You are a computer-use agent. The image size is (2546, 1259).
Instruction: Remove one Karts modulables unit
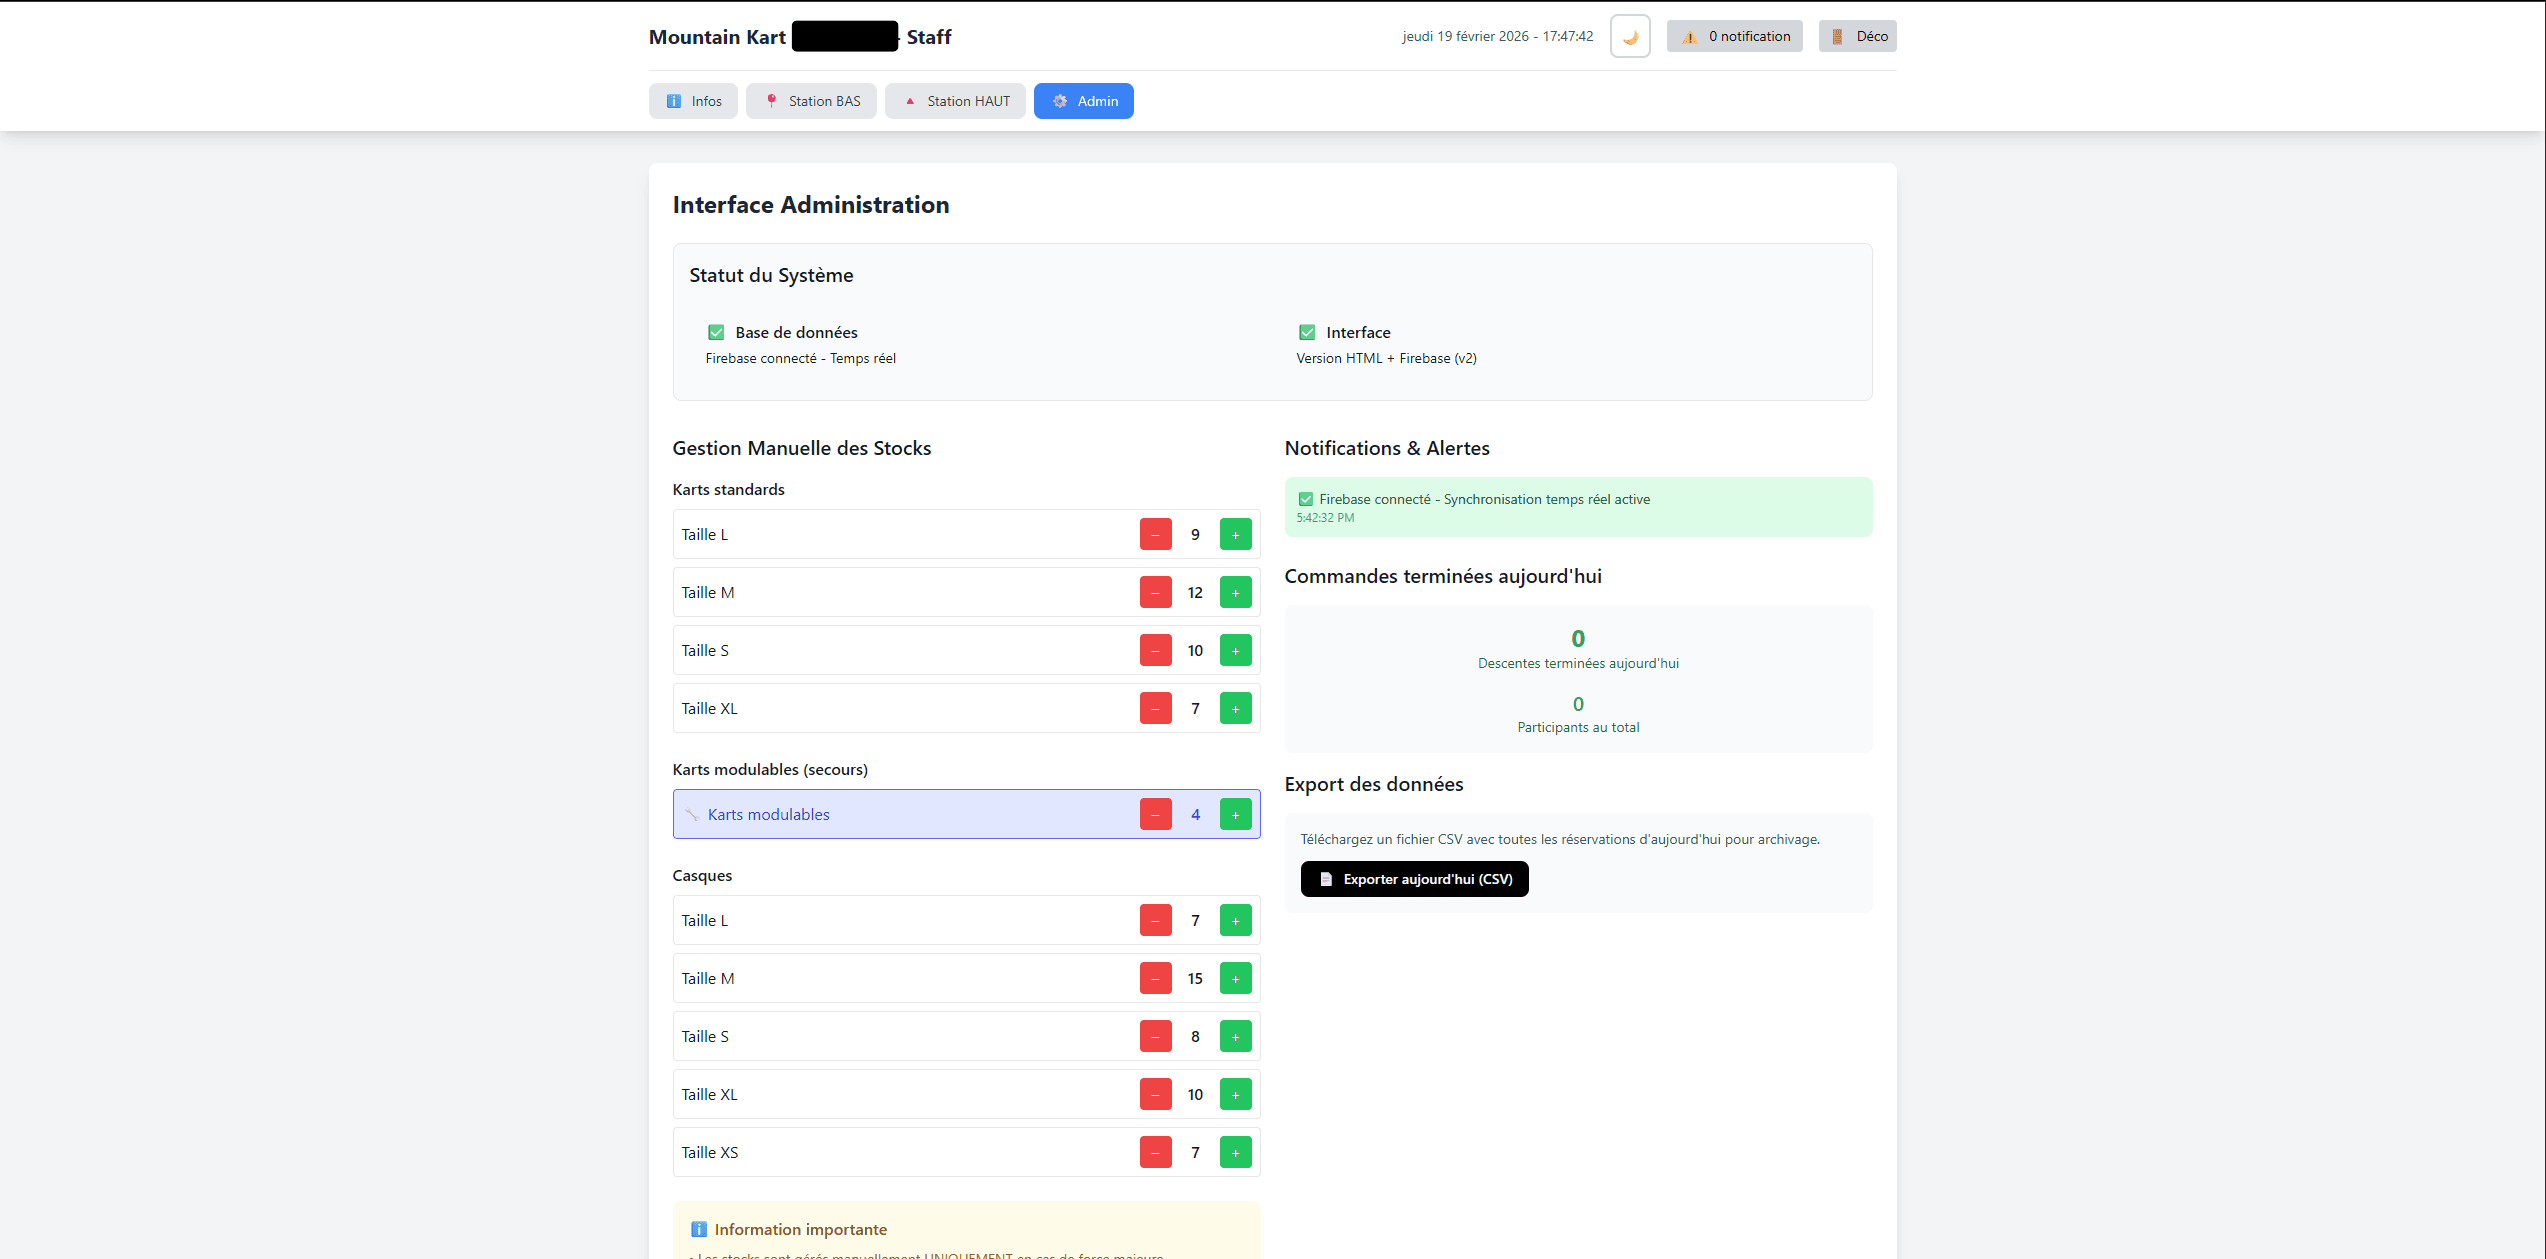(x=1155, y=815)
